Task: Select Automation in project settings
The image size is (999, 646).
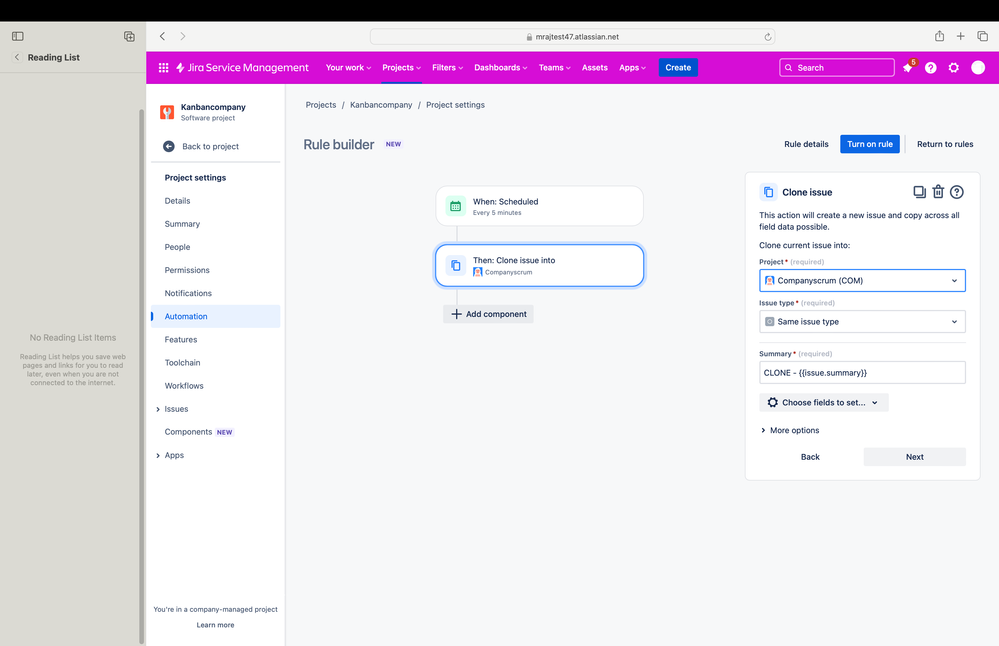Action: coord(215,317)
